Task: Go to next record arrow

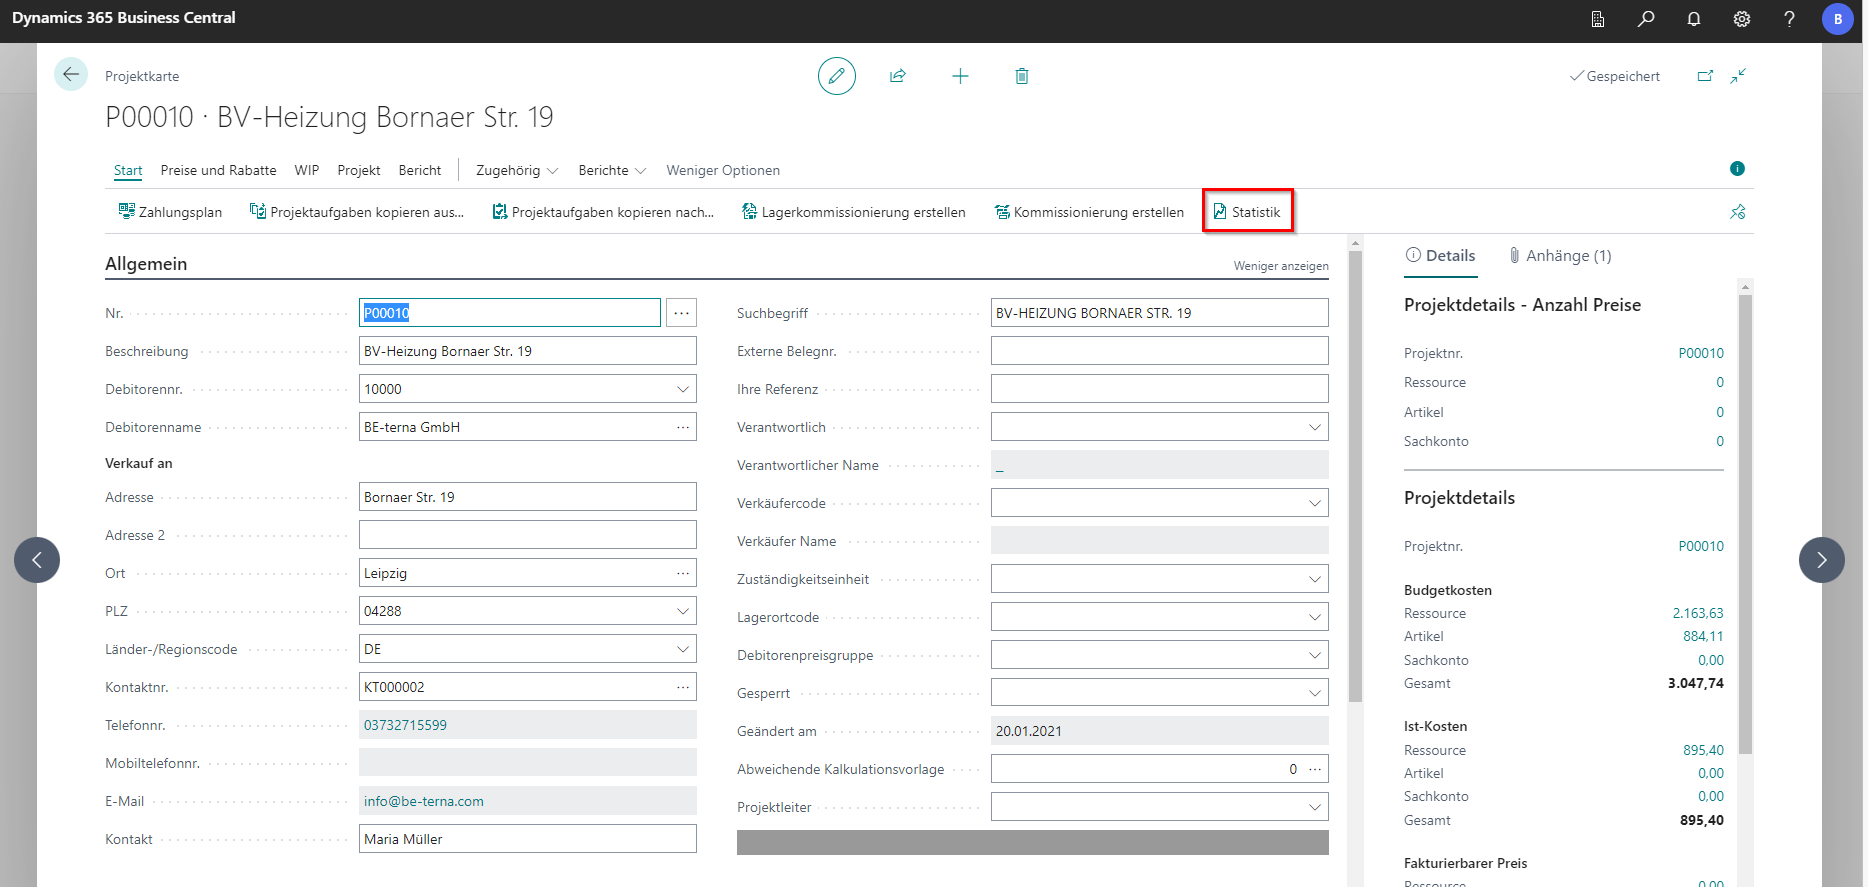Action: [x=1821, y=560]
